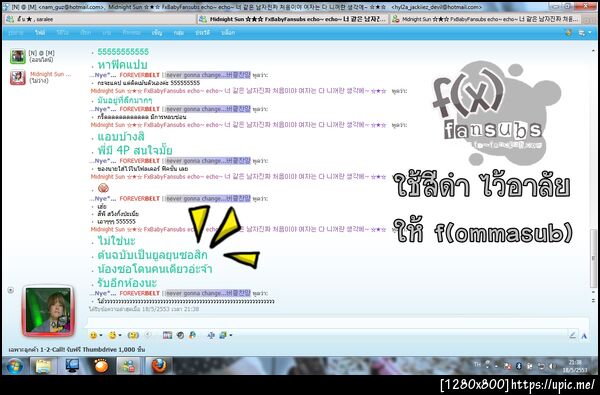Switch to text mode with the A icon
The height and width of the screenshot is (395, 600).
pos(584,336)
